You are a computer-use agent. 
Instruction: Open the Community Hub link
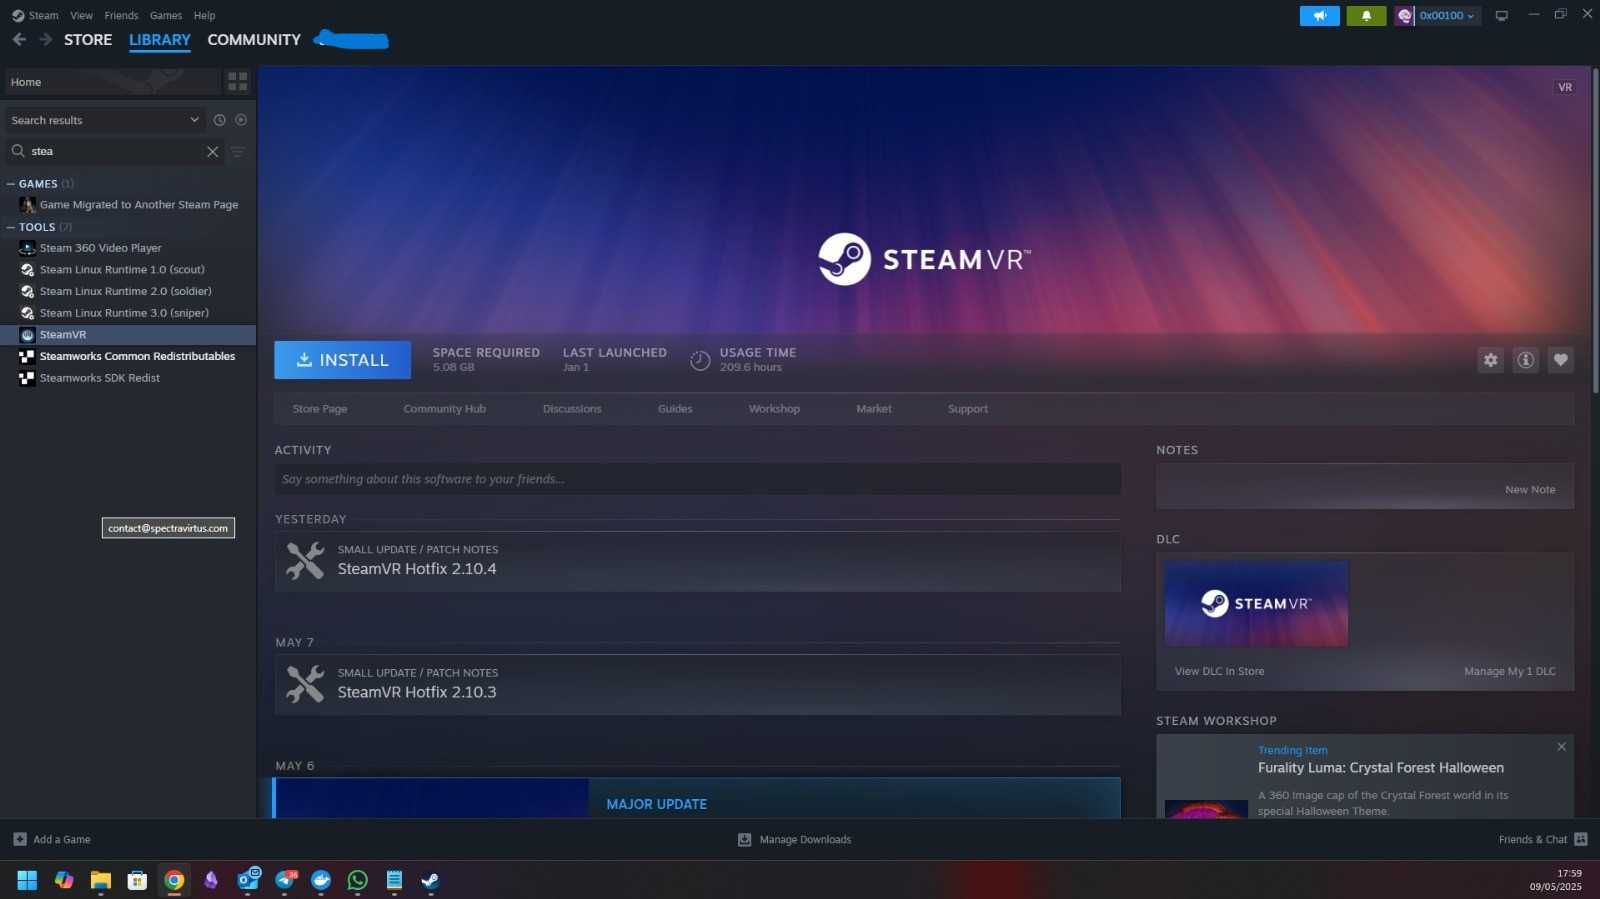[x=444, y=409]
